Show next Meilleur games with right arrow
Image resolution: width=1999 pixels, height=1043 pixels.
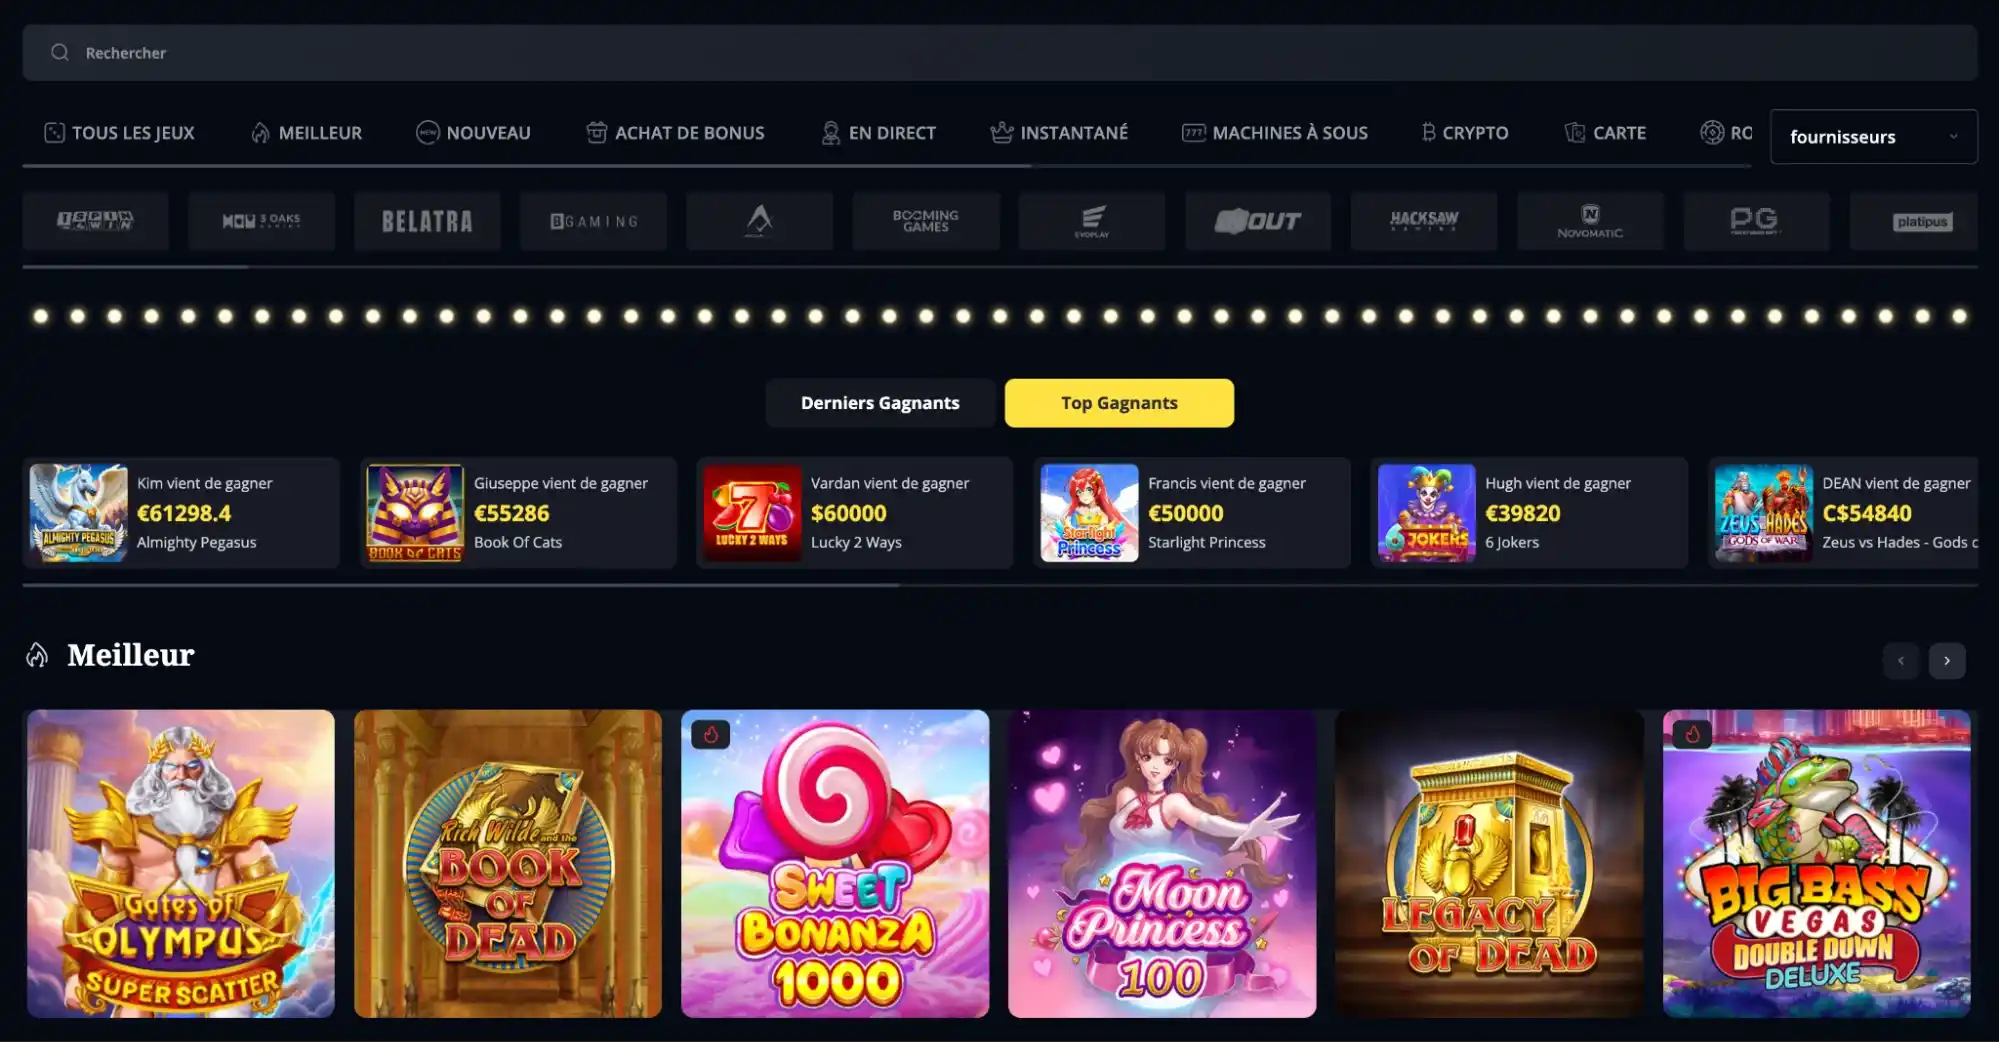coord(1947,661)
